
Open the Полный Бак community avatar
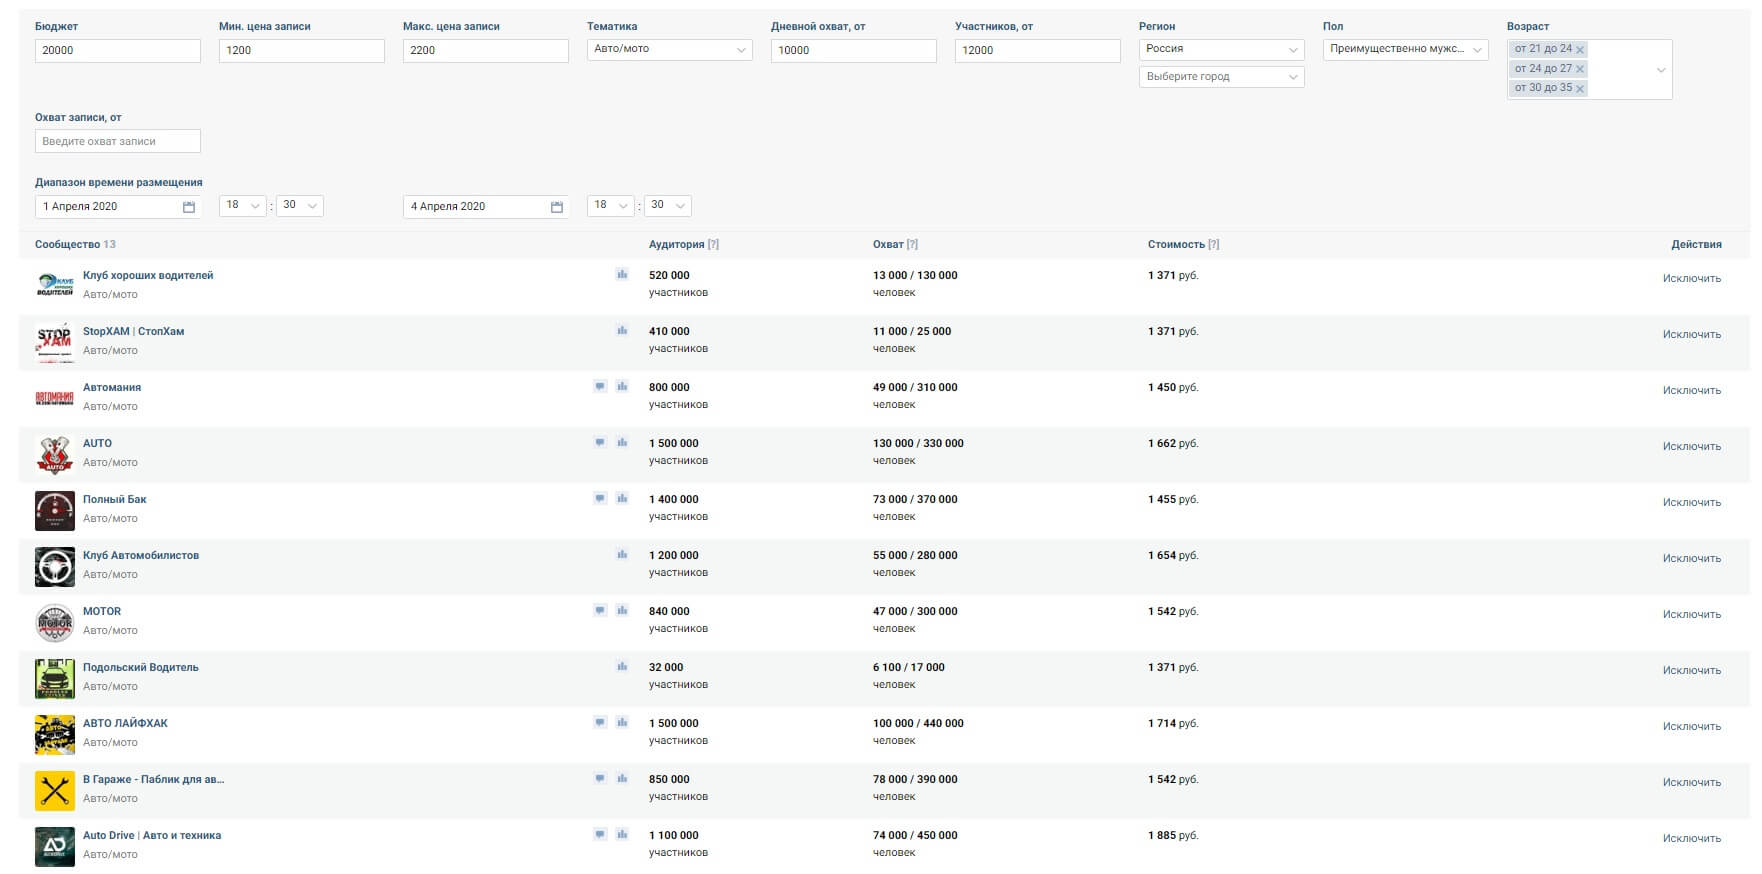click(55, 510)
